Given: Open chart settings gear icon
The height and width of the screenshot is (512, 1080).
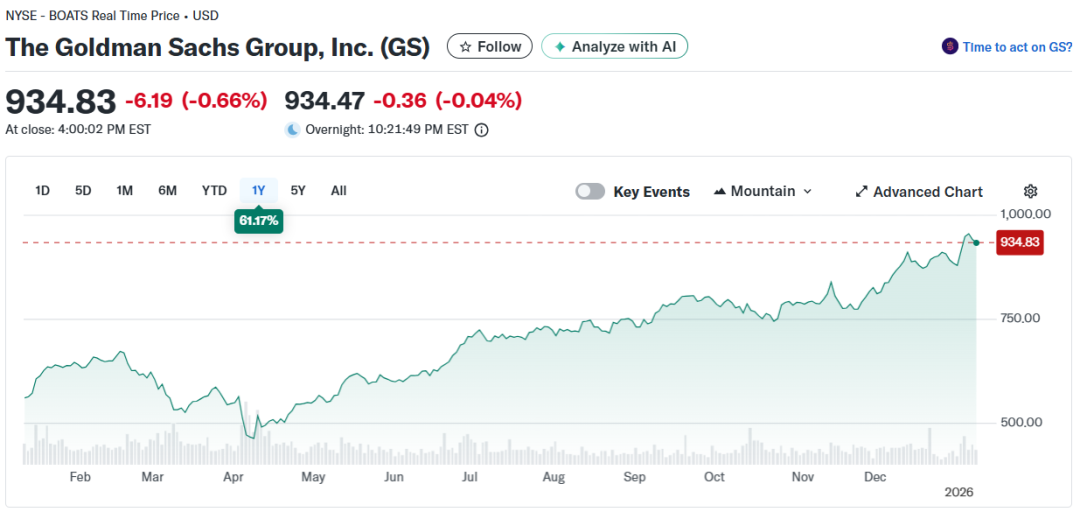Looking at the screenshot, I should click(x=1031, y=192).
